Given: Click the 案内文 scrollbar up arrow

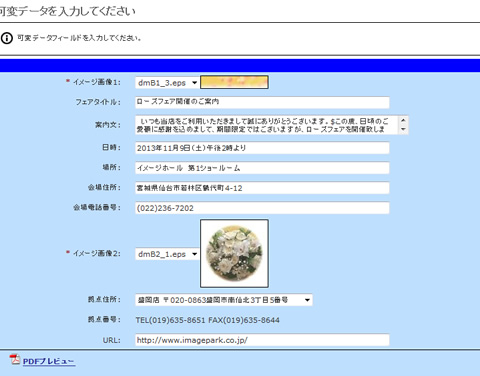Looking at the screenshot, I should click(403, 120).
